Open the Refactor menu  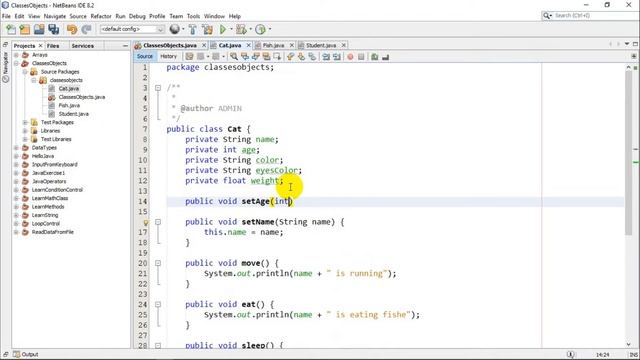(x=101, y=16)
